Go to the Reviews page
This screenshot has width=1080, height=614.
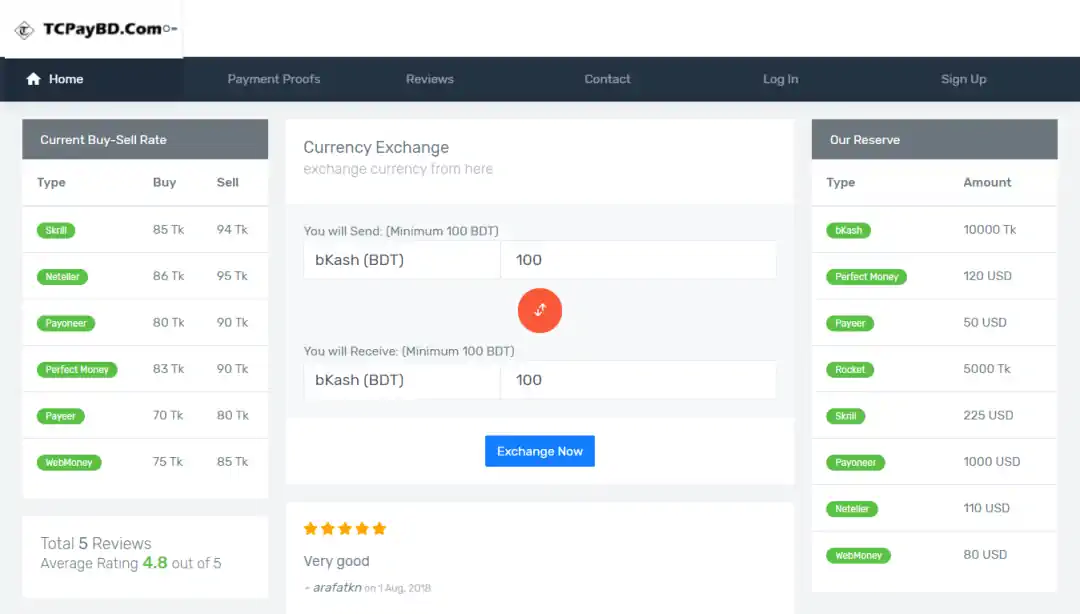tap(430, 79)
